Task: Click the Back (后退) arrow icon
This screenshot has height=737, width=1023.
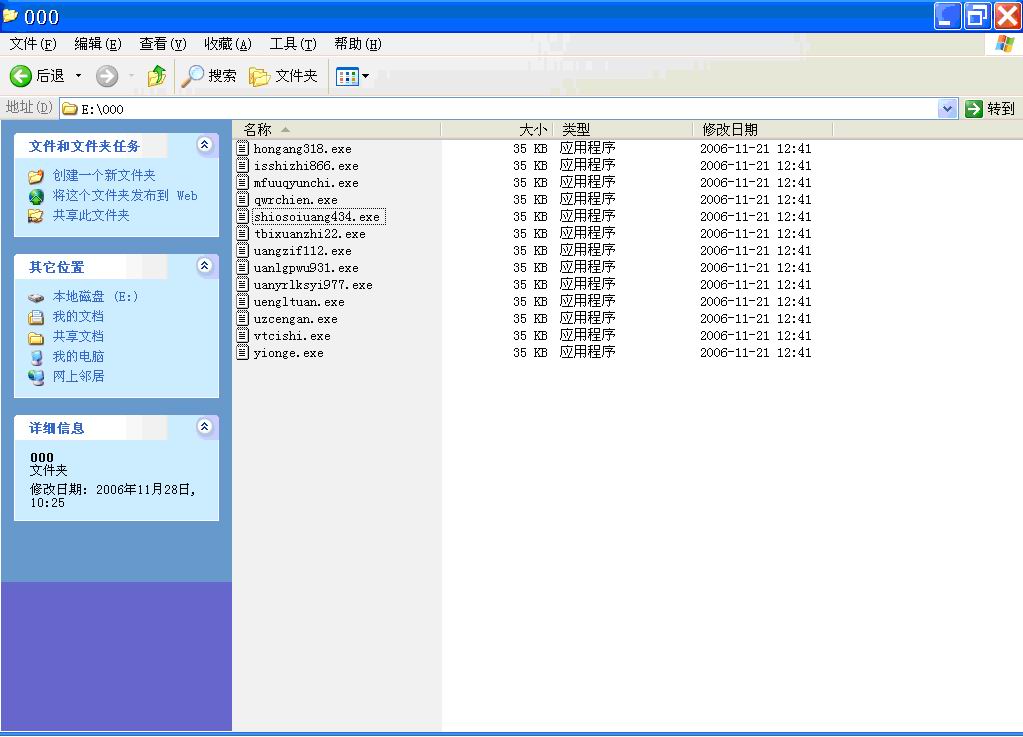Action: tap(21, 76)
